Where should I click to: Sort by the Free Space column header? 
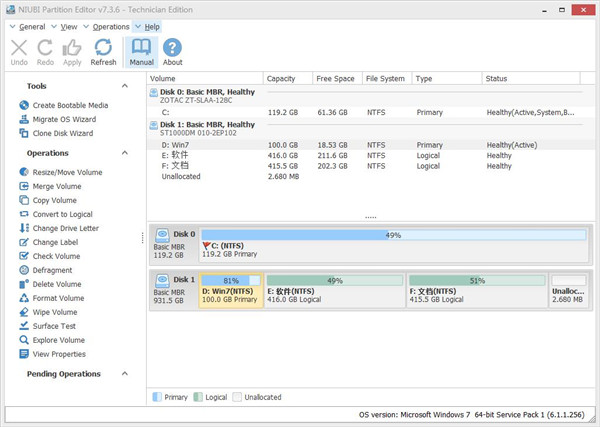[x=337, y=78]
